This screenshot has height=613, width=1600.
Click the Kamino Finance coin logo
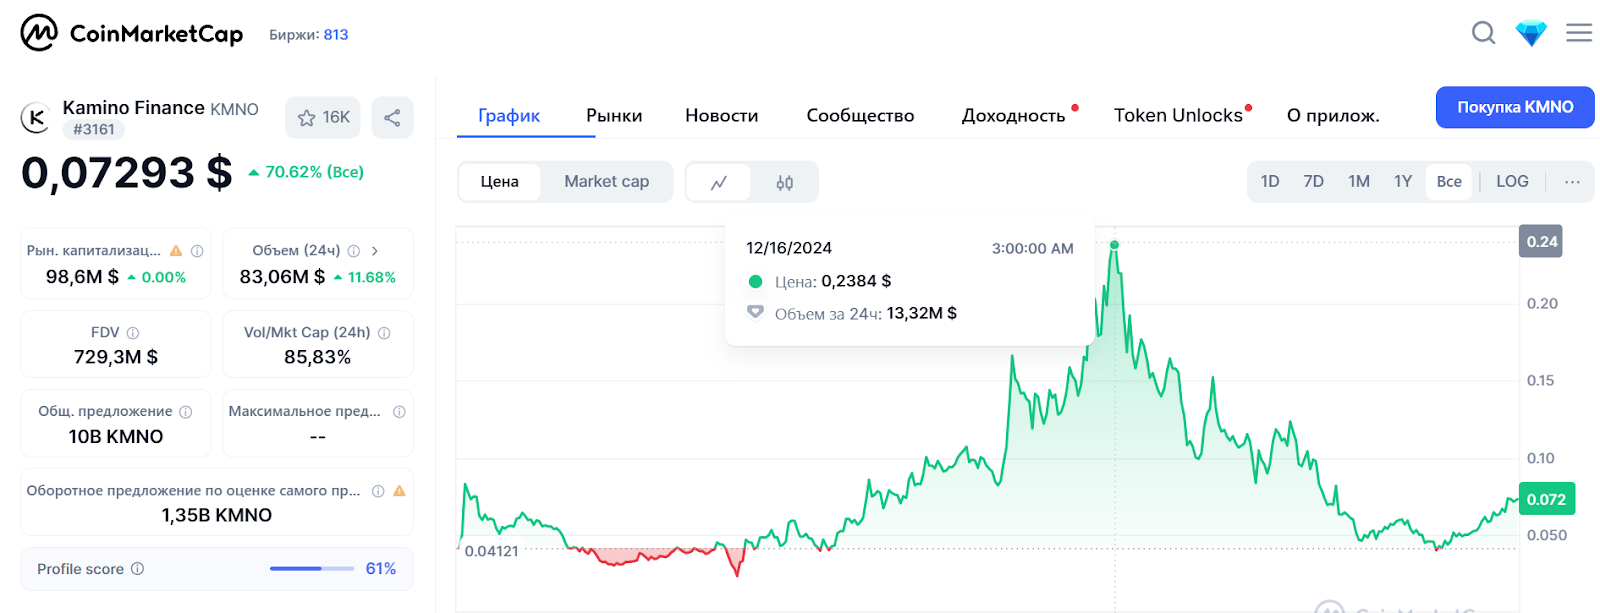37,118
